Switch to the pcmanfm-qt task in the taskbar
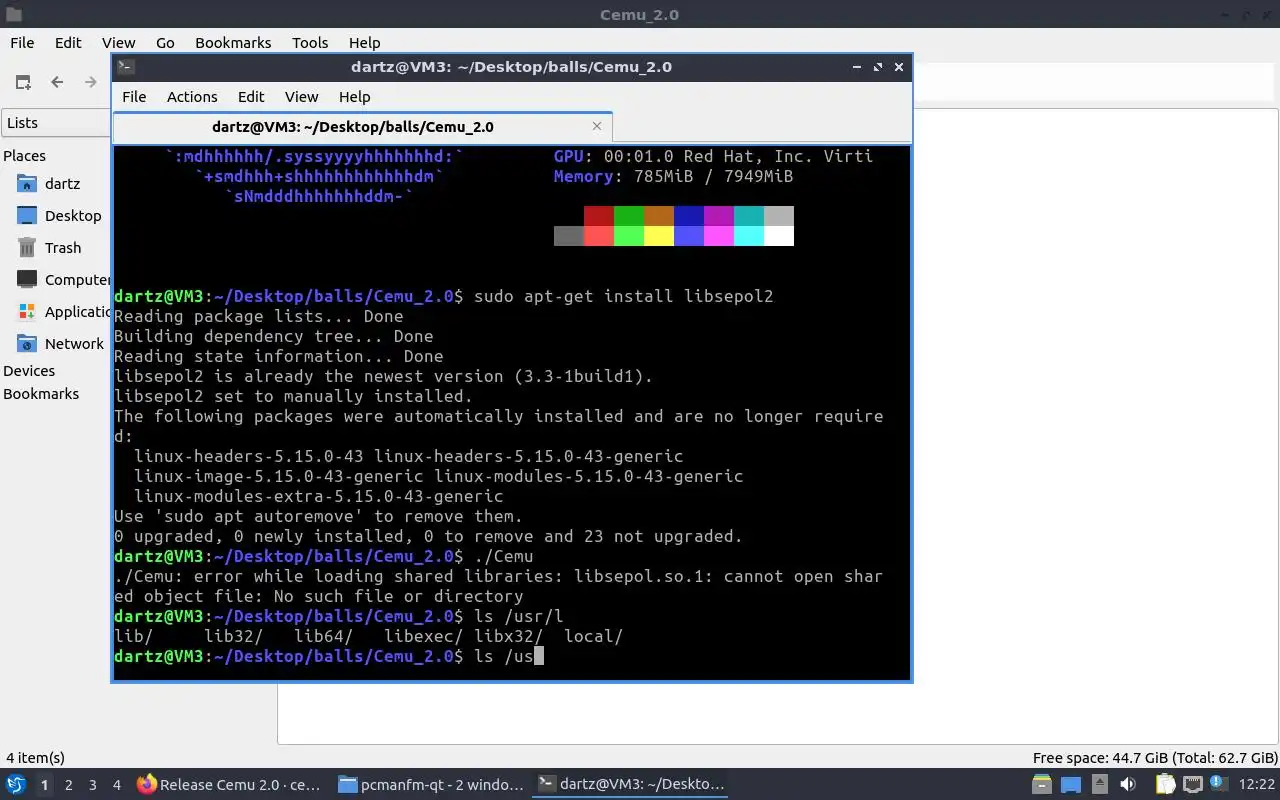Screen dimensions: 1280x800 point(430,784)
